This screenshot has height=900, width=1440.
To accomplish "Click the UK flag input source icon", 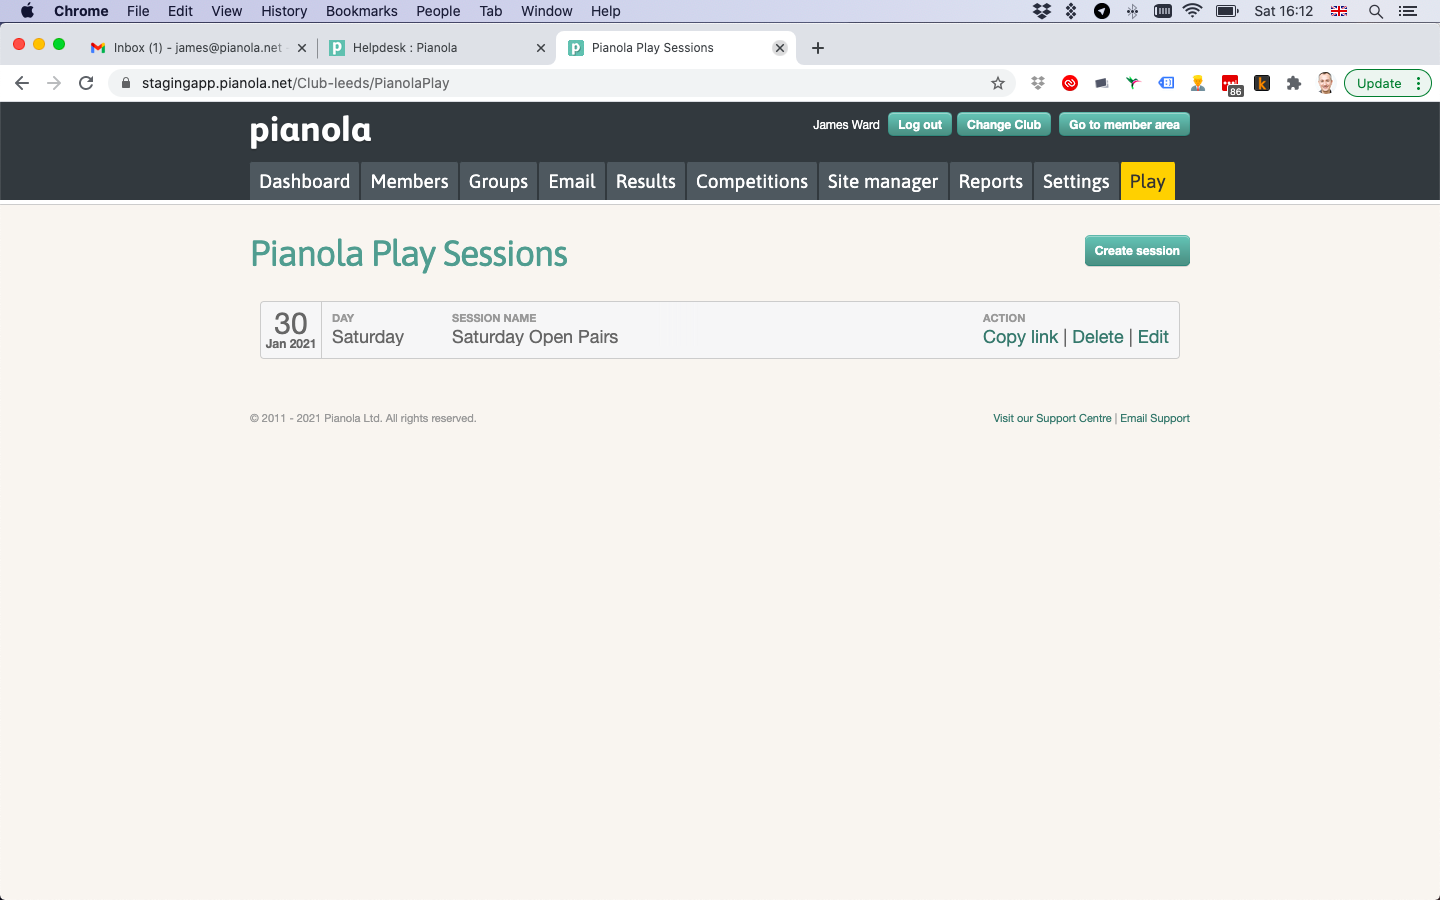I will point(1339,11).
